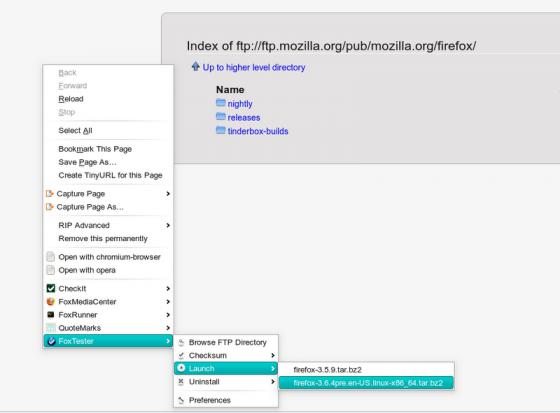
Task: Choose Select All in context menu
Action: coord(108,130)
